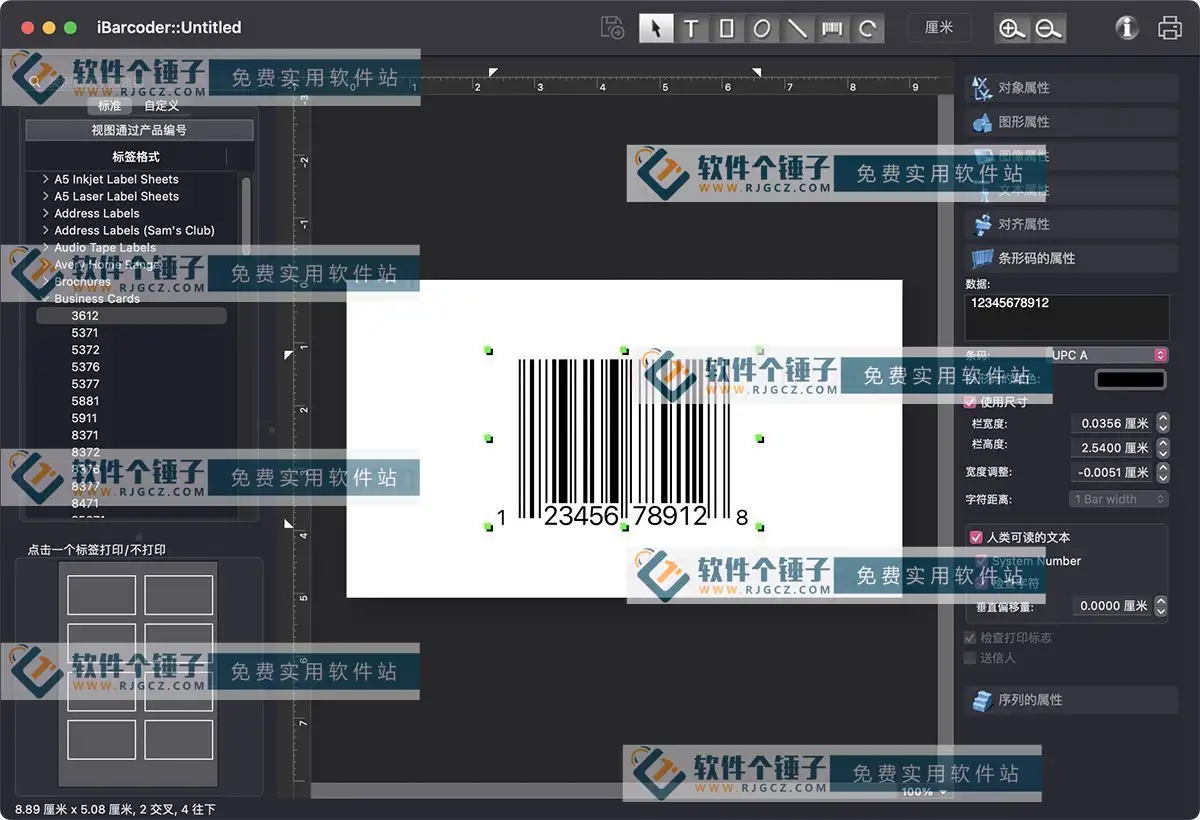The height and width of the screenshot is (820, 1200).
Task: Select the Barcode tool
Action: point(833,28)
